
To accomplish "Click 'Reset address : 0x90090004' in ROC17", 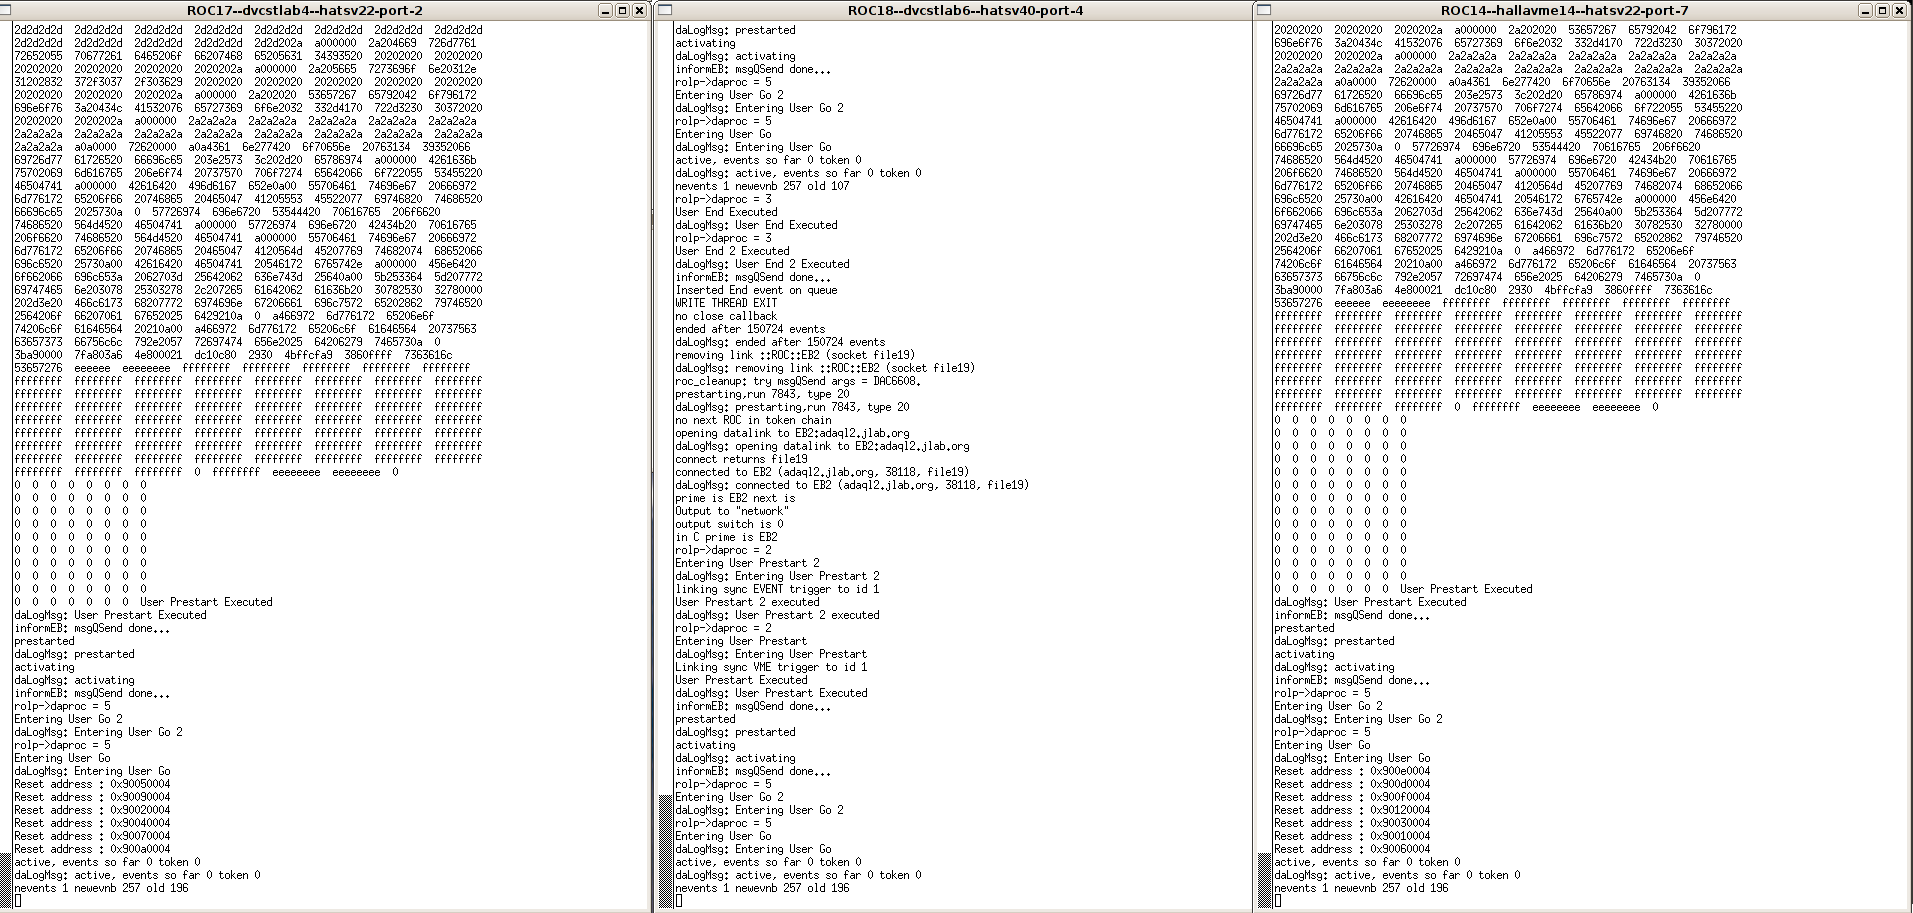I will [x=92, y=797].
